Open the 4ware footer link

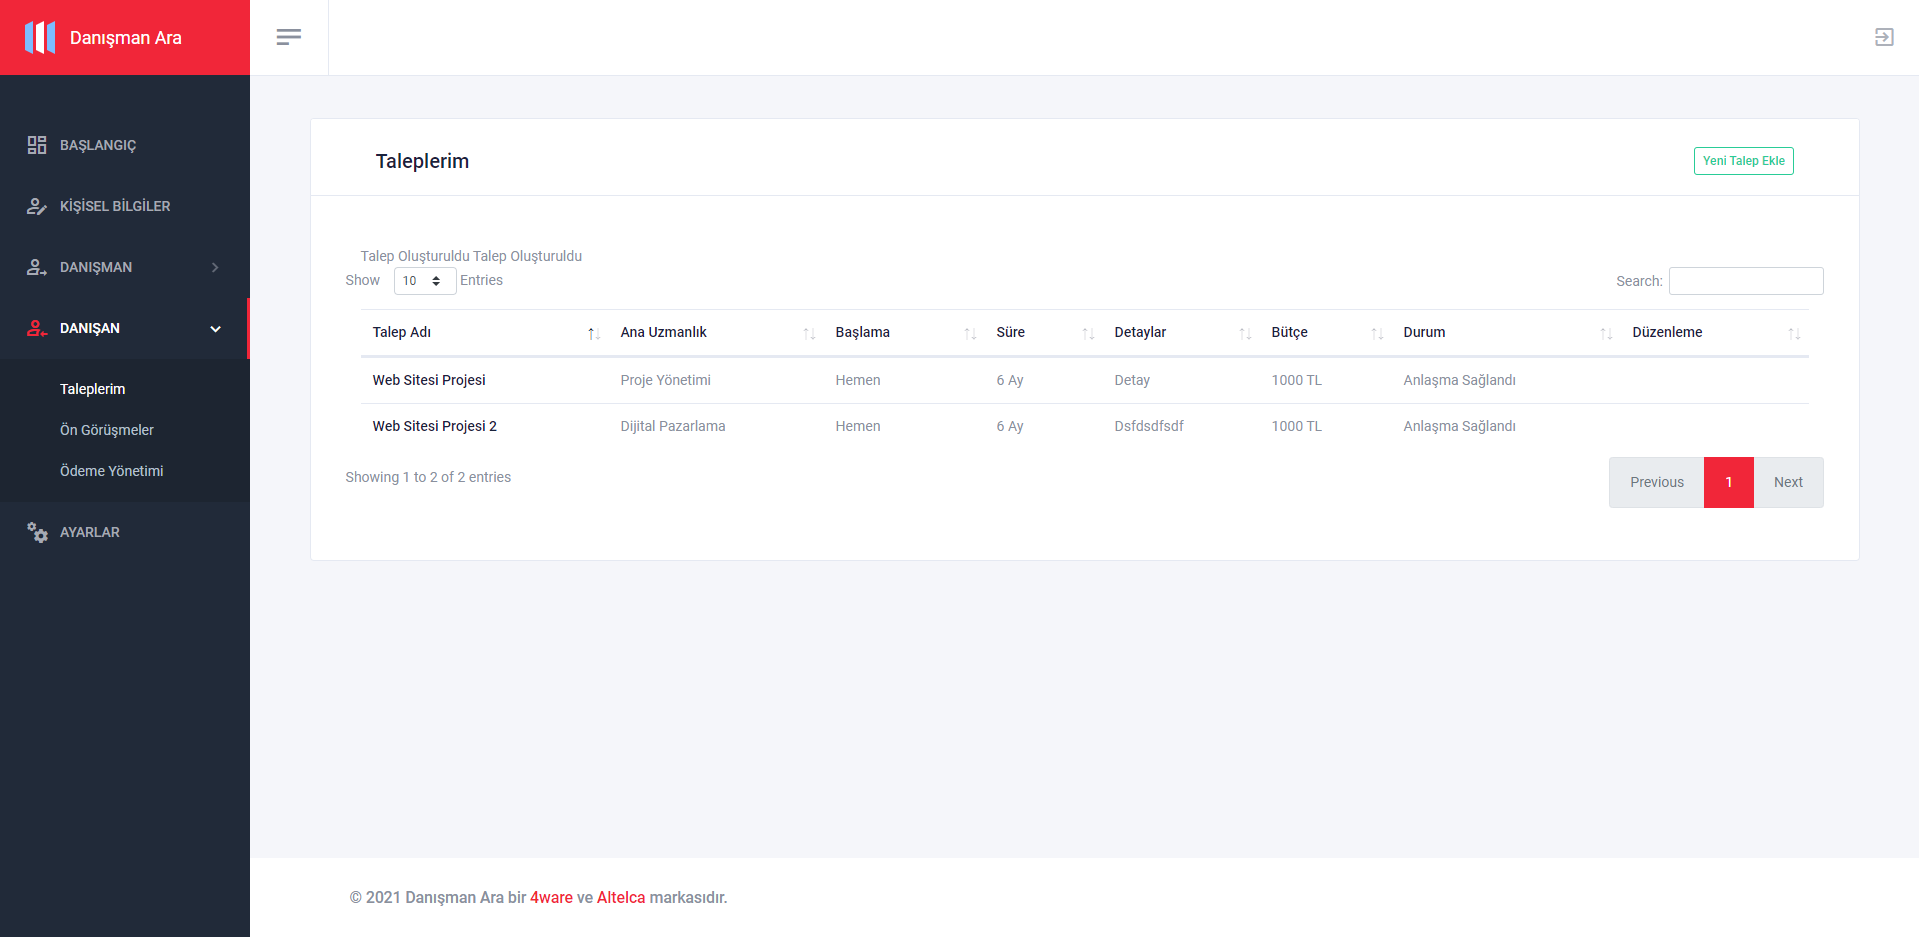tap(551, 897)
